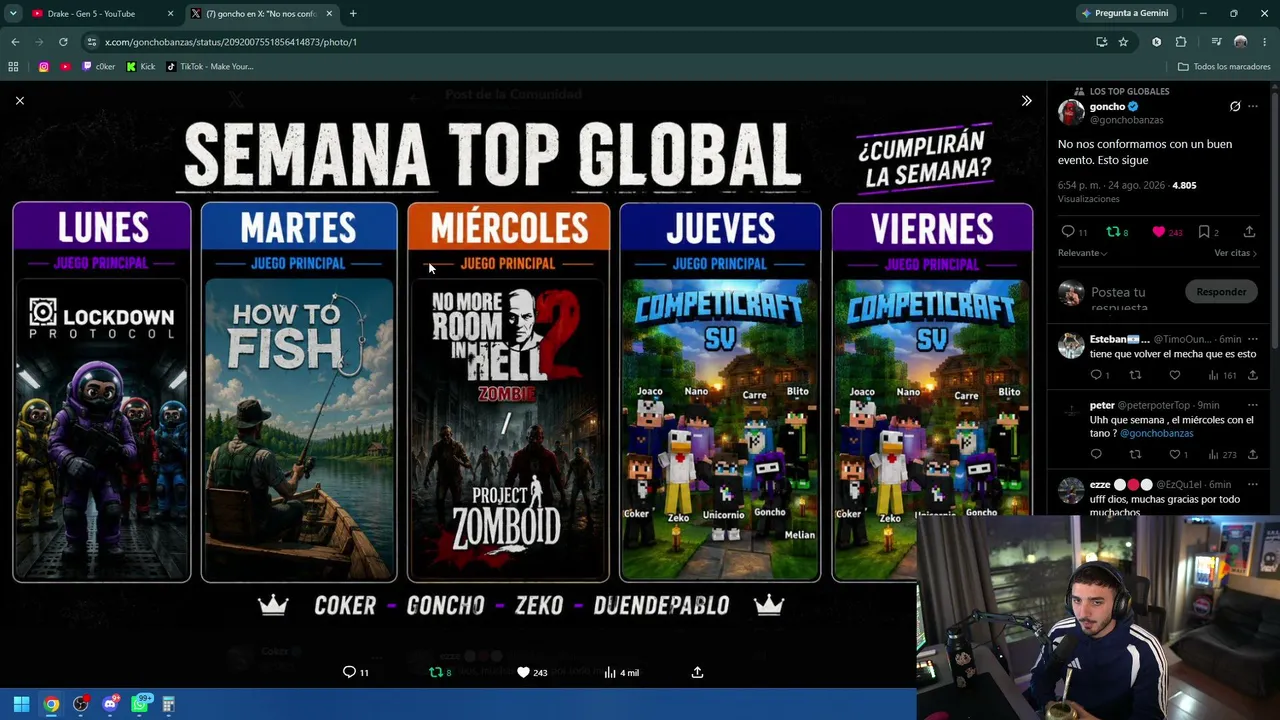Open a new browser tab
The height and width of the screenshot is (720, 1280).
(353, 14)
